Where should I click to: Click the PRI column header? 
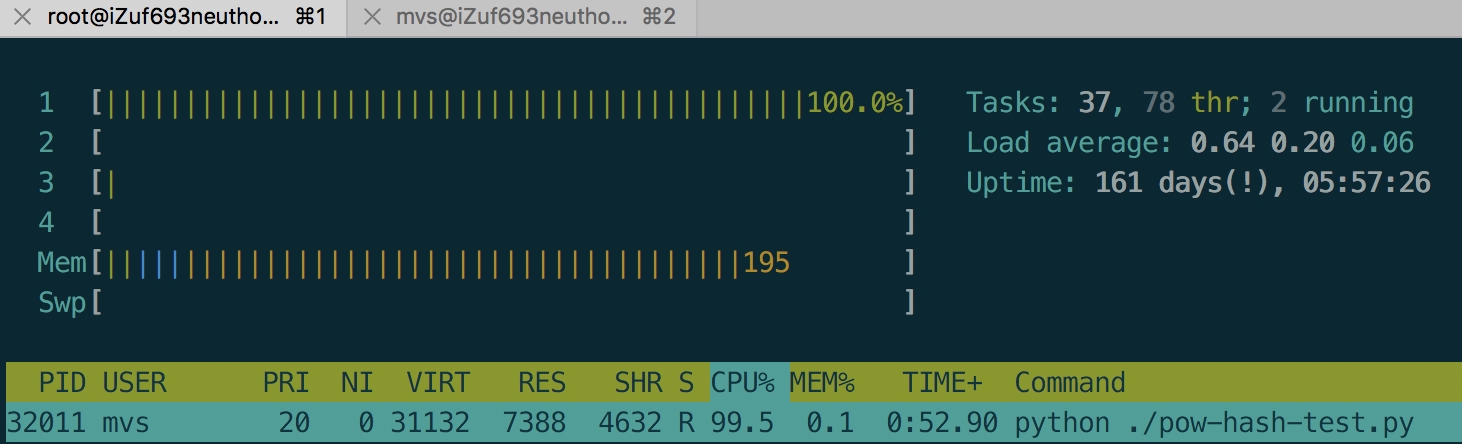[286, 383]
